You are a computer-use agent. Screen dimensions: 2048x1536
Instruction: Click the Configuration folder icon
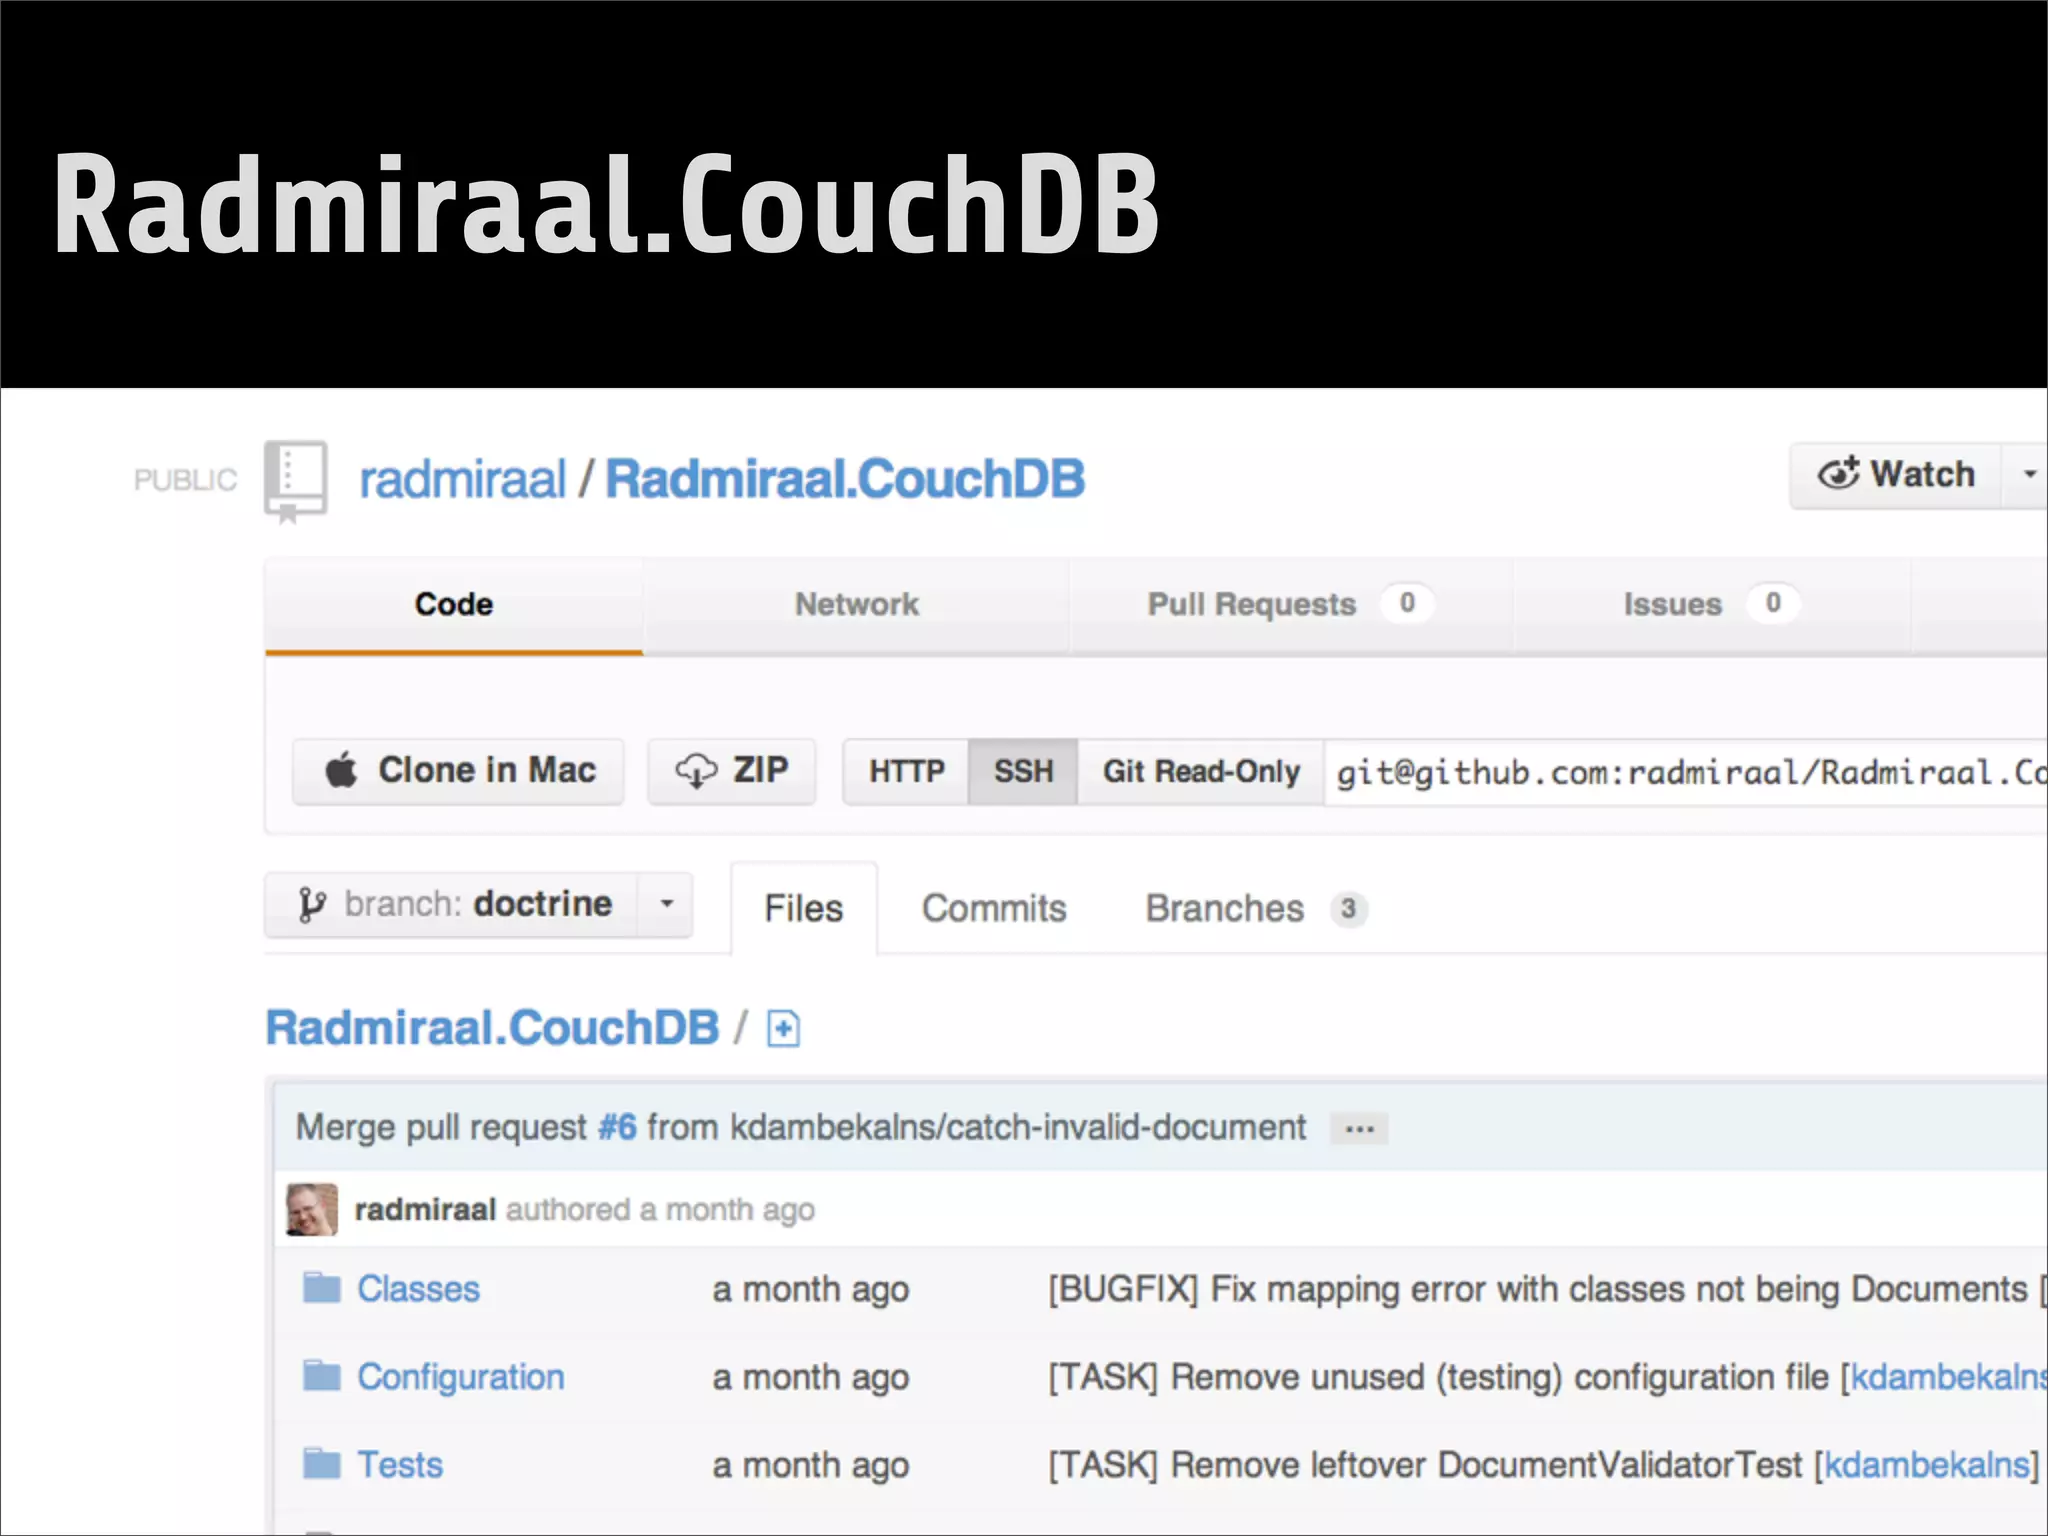point(322,1376)
